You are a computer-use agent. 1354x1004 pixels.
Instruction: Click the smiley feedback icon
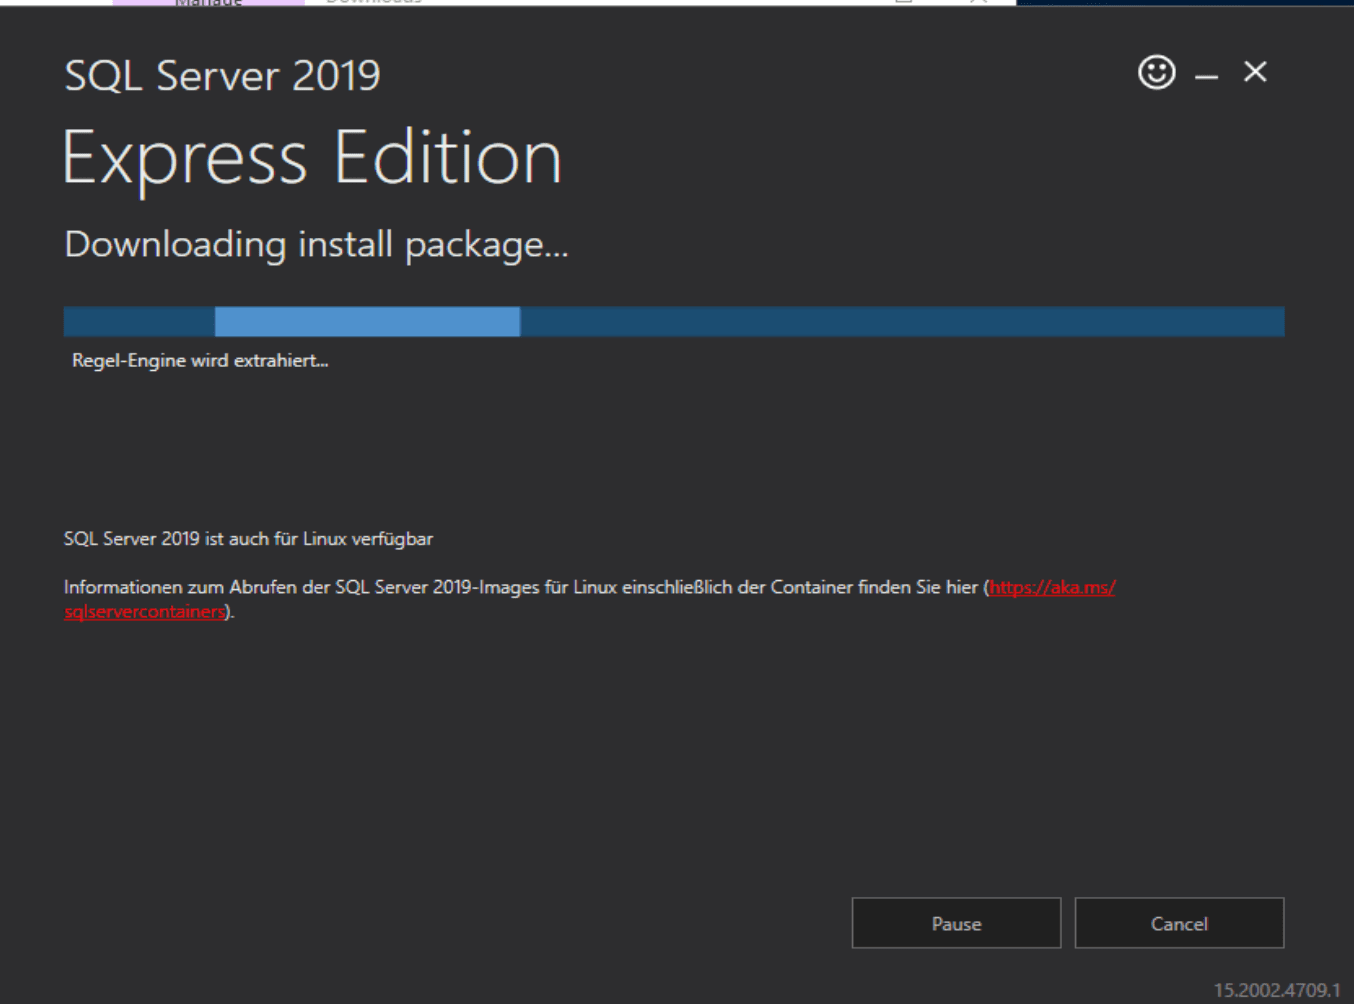[x=1157, y=72]
